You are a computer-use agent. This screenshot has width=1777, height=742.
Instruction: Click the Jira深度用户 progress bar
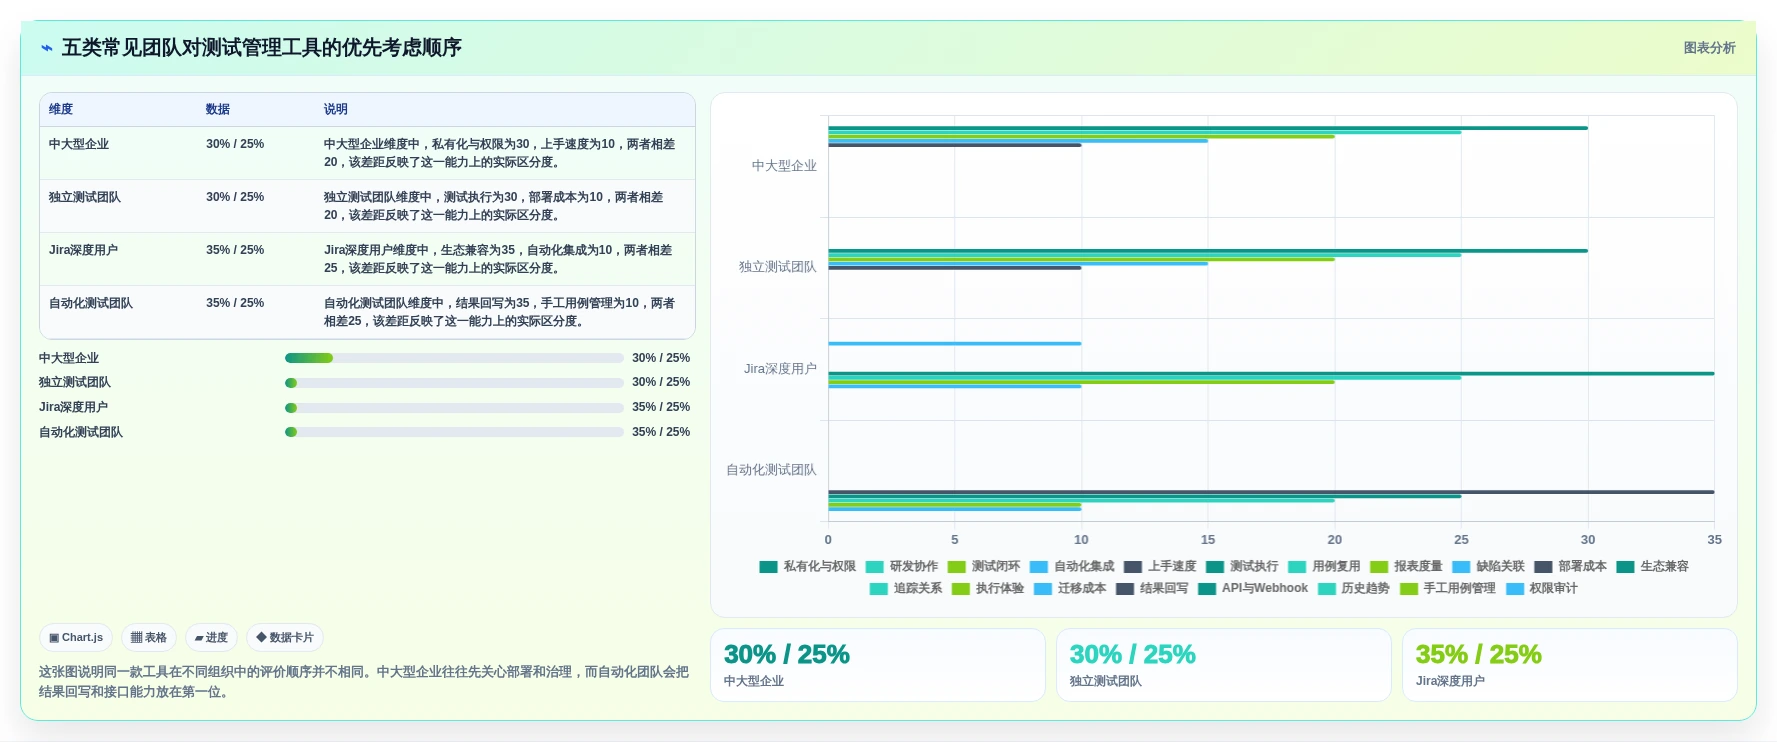point(454,408)
